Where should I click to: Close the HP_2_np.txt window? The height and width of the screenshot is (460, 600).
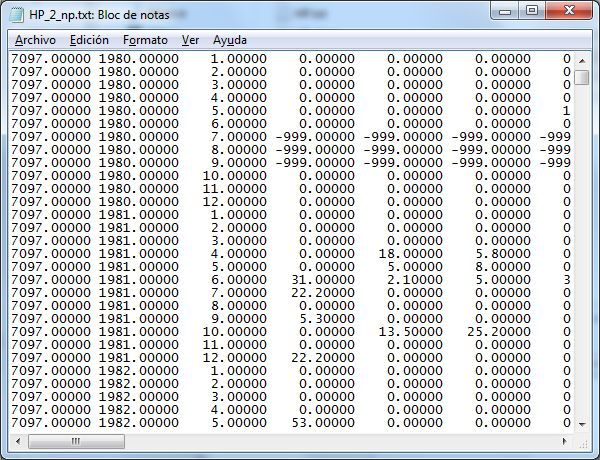pyautogui.click(x=569, y=11)
